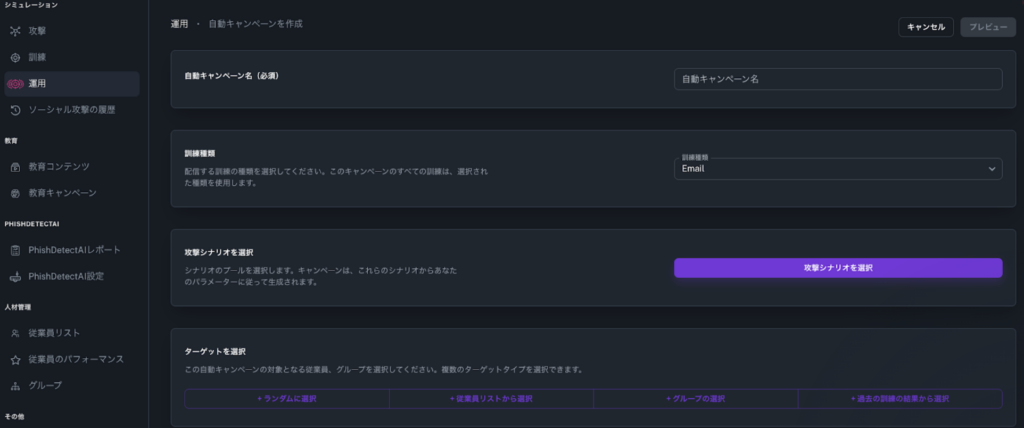This screenshot has width=1024, height=428.
Task: Expand the 訓練種類 Email dropdown
Action: pyautogui.click(x=830, y=169)
